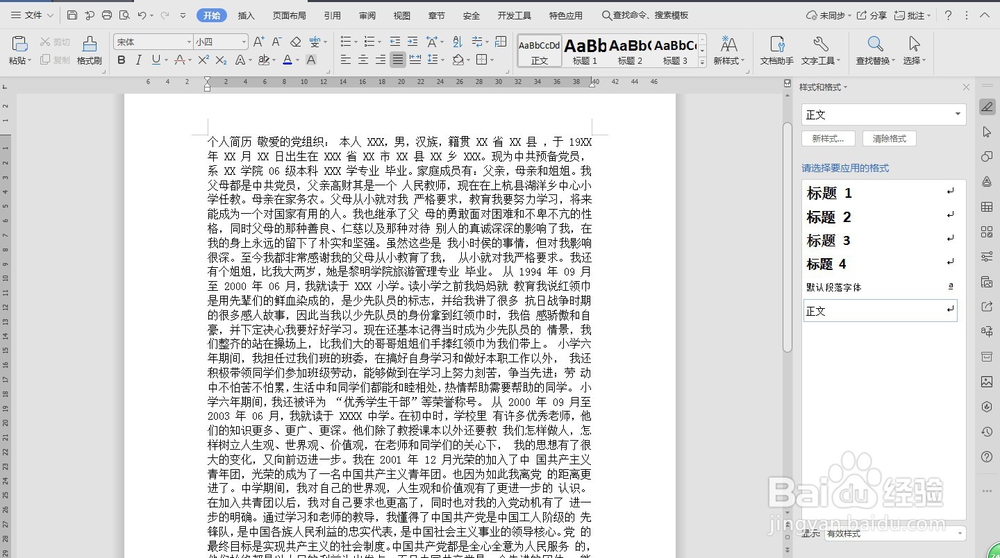Expand the style gallery more arrow
The width and height of the screenshot is (1000, 558).
coord(702,62)
